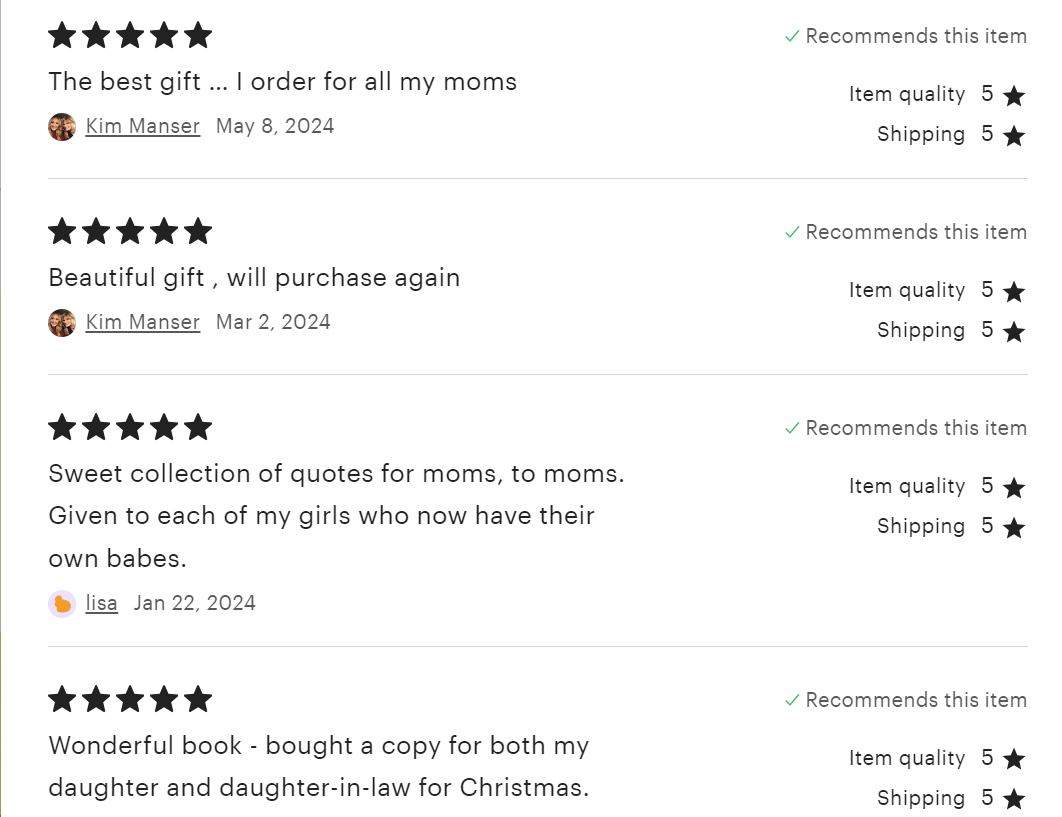Click Kim Manser's avatar on May 8 review
Viewport: 1062px width, 817px height.
pyautogui.click(x=62, y=127)
